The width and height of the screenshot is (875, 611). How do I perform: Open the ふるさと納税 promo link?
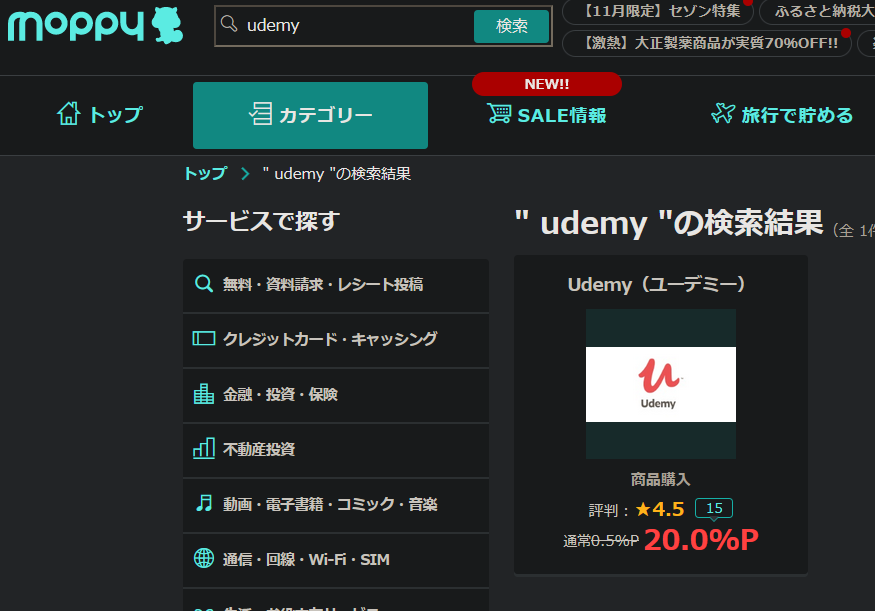click(x=817, y=11)
